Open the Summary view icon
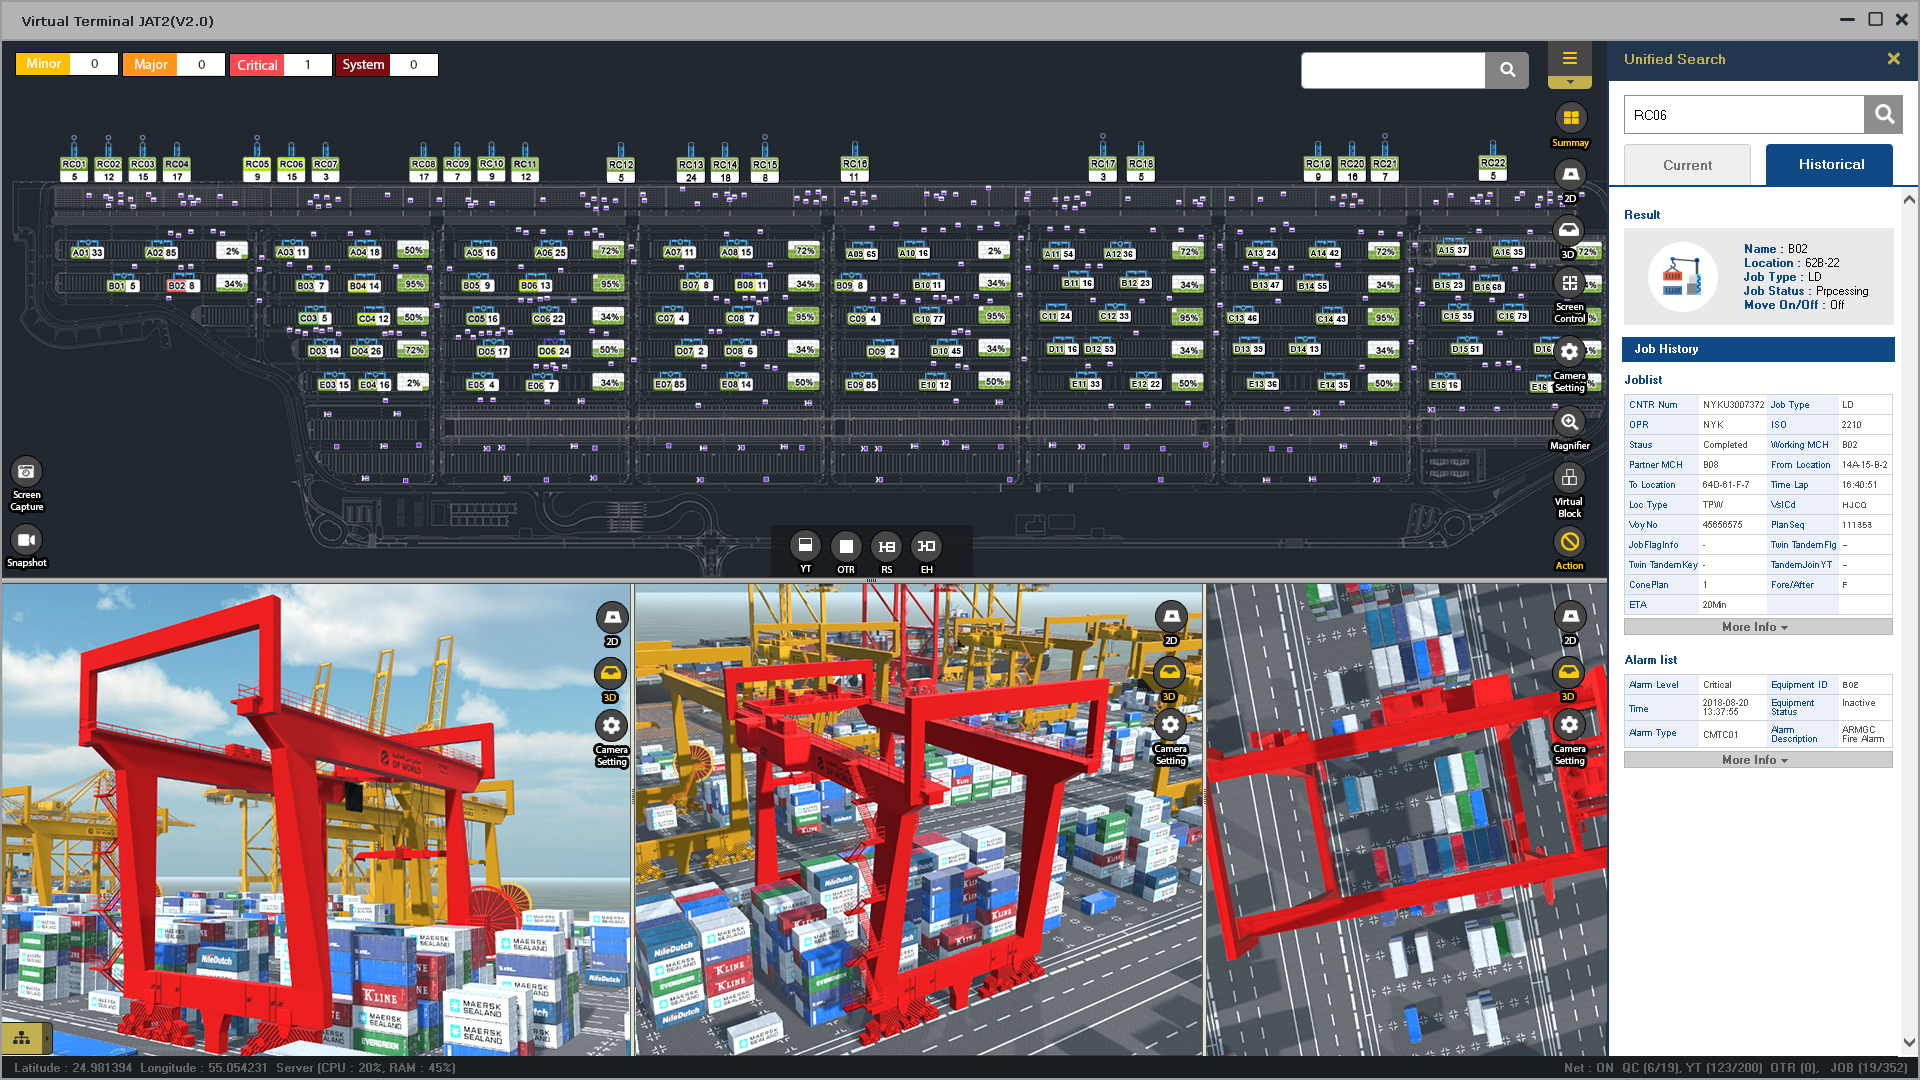This screenshot has width=1920, height=1080. 1570,119
